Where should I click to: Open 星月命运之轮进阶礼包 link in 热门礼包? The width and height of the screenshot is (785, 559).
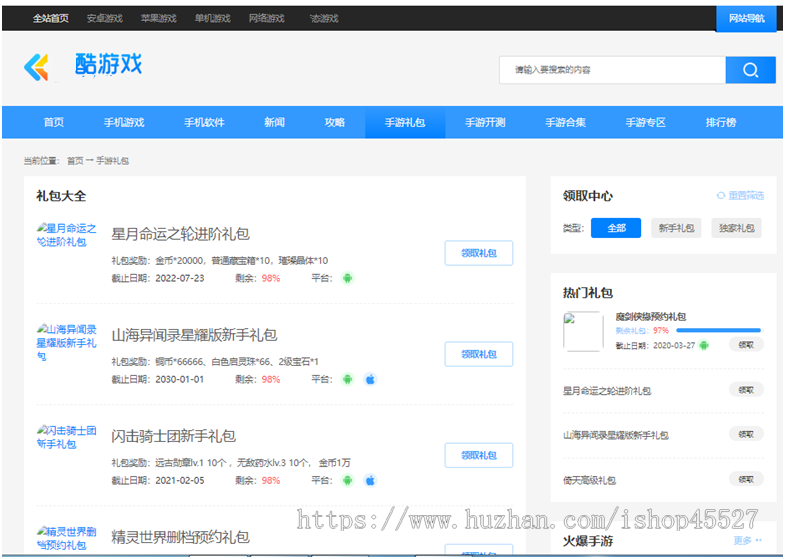click(x=607, y=391)
